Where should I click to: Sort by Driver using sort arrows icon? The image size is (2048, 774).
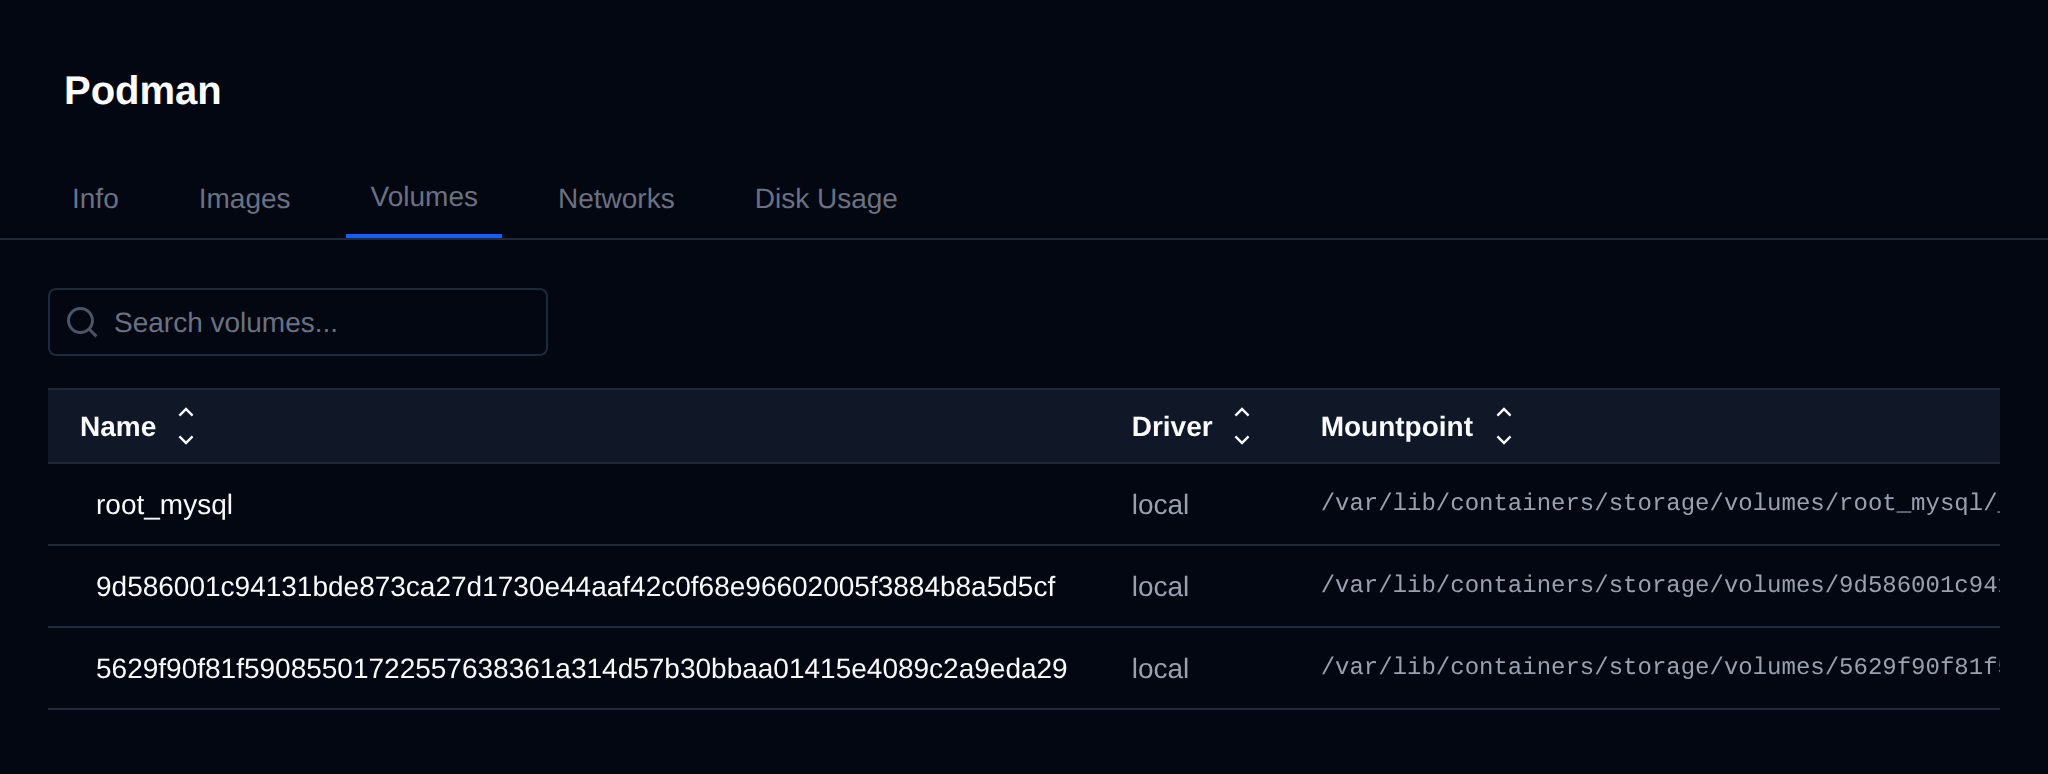pos(1242,426)
